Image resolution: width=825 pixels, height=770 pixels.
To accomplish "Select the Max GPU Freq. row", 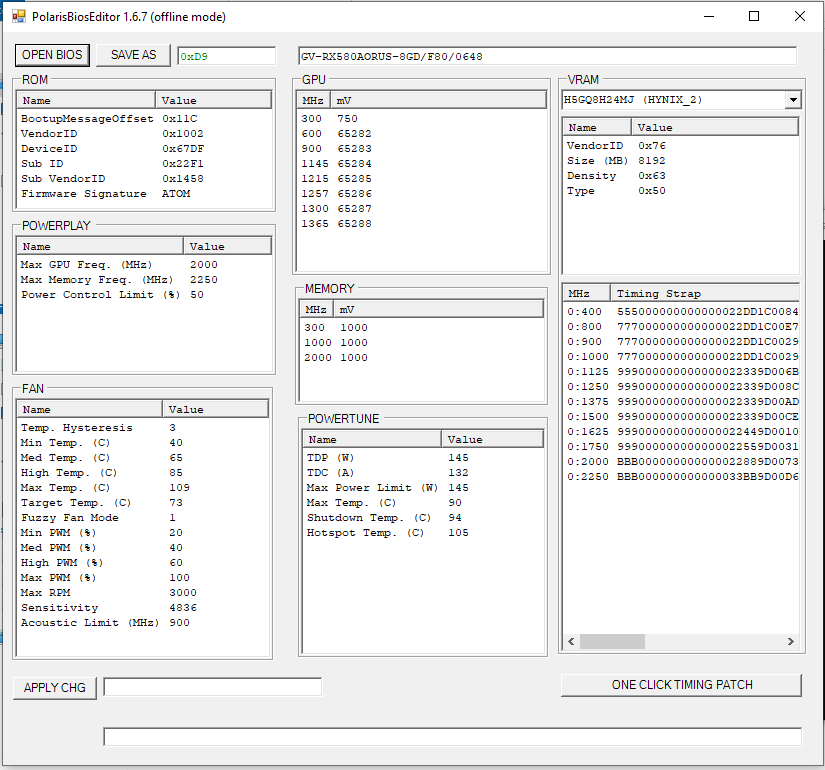I will pos(145,265).
